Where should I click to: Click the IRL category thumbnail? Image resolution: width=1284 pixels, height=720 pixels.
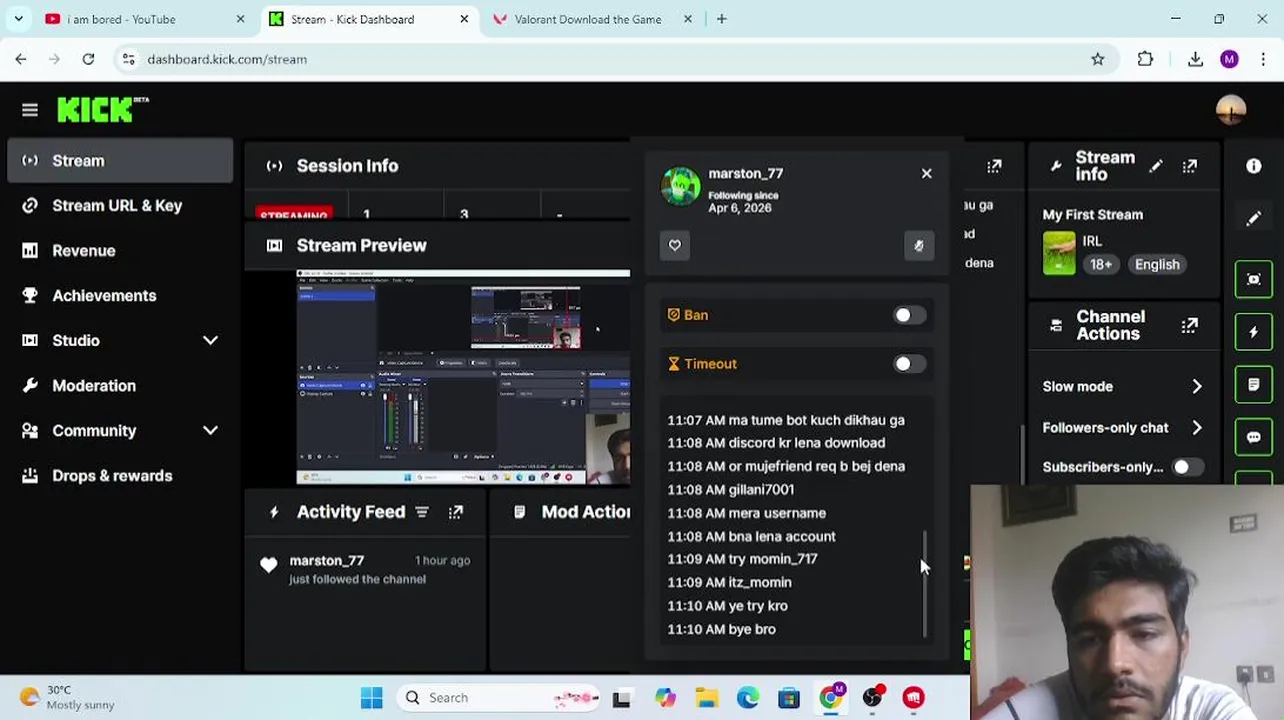[1059, 253]
